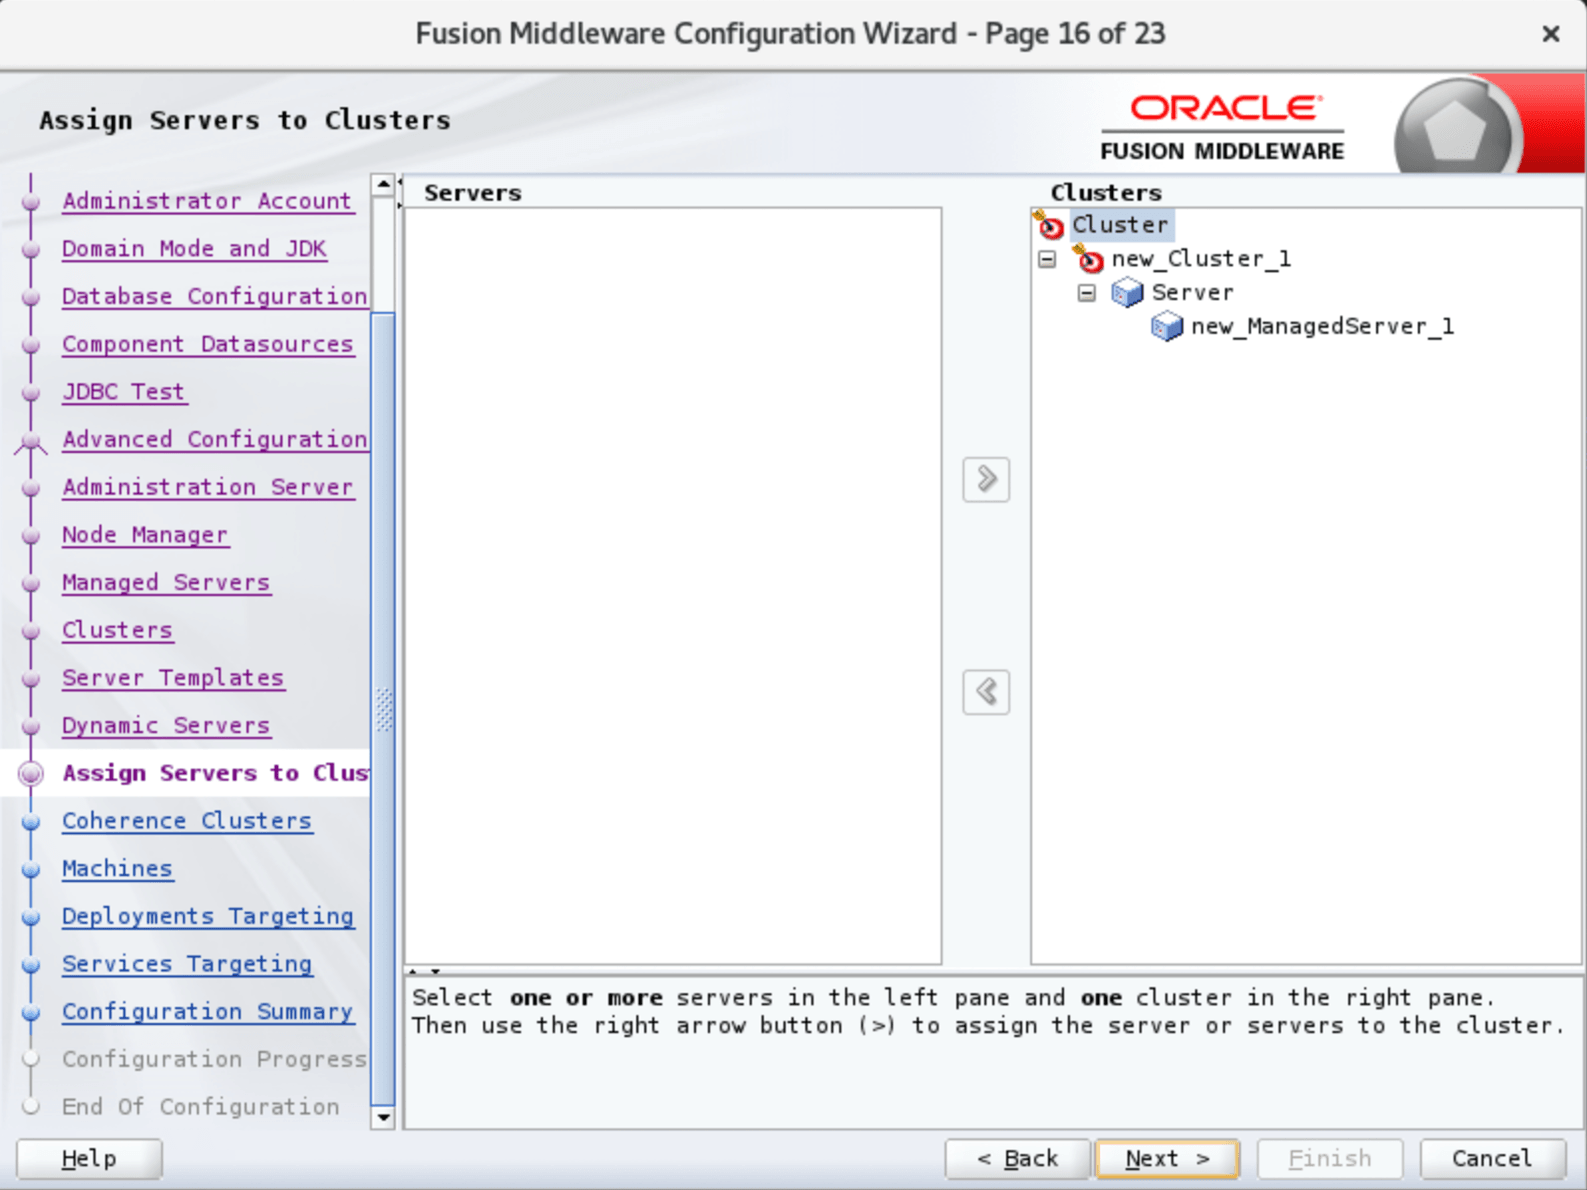Click the current Assign Servers to Clusters step

(x=215, y=774)
